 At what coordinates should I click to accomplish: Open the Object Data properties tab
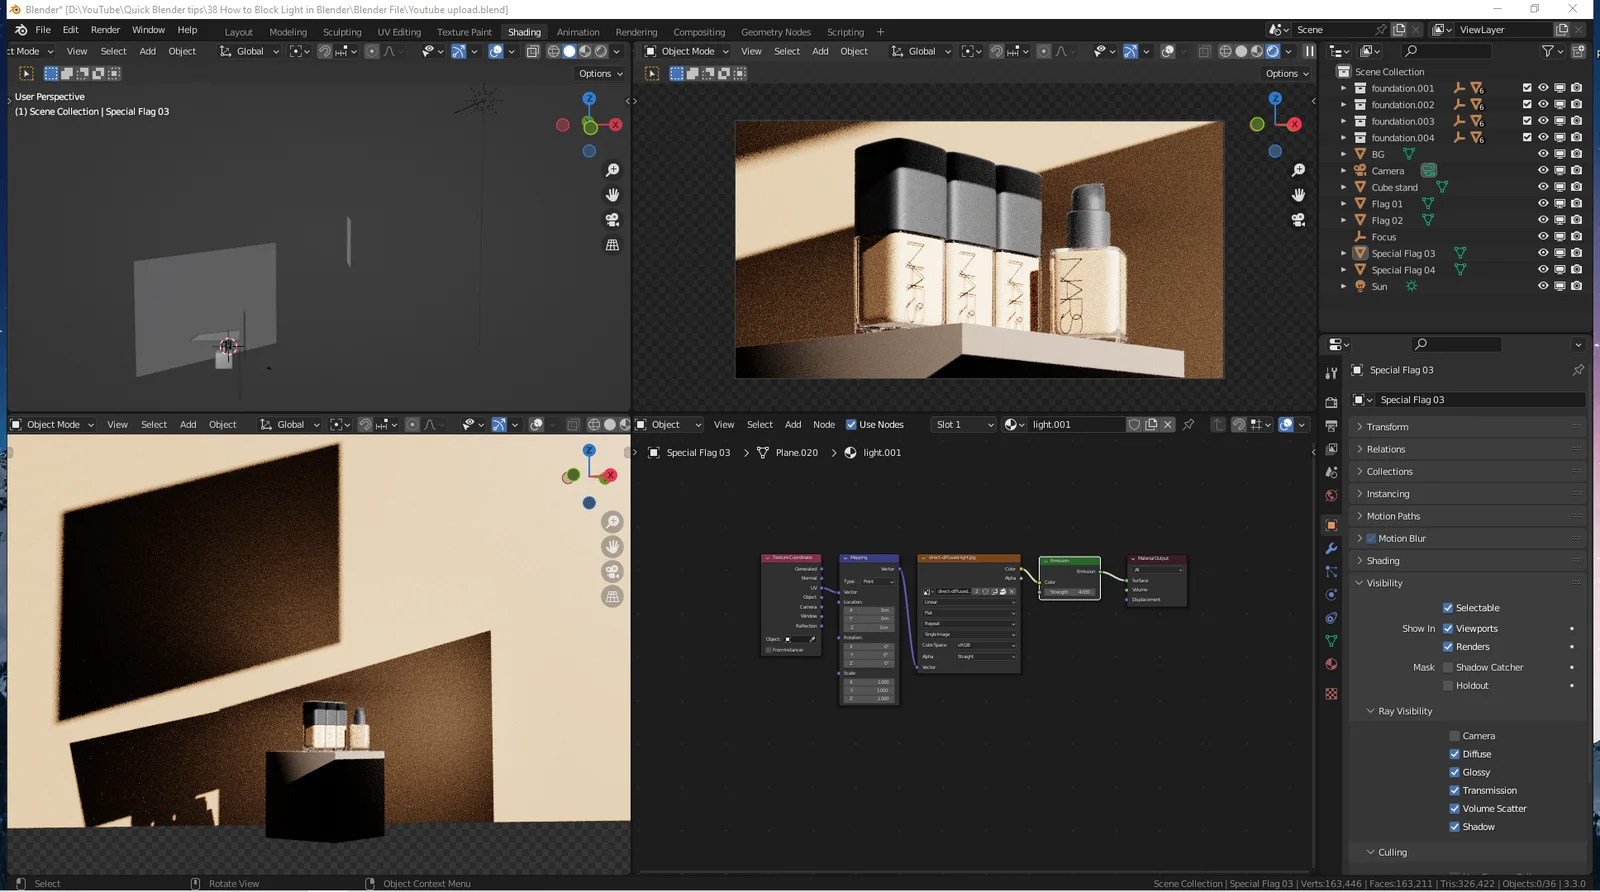tap(1331, 641)
